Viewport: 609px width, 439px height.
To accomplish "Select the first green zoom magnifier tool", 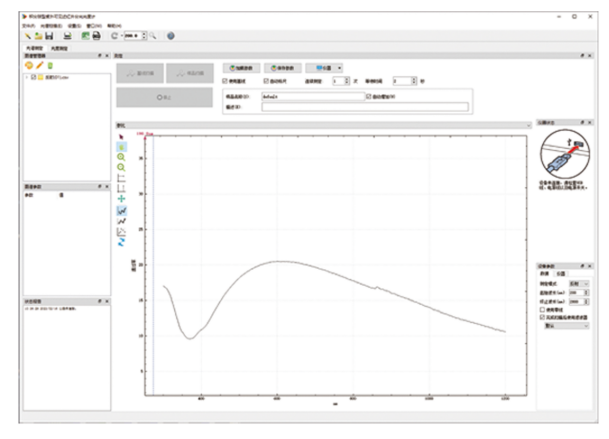I will click(121, 158).
